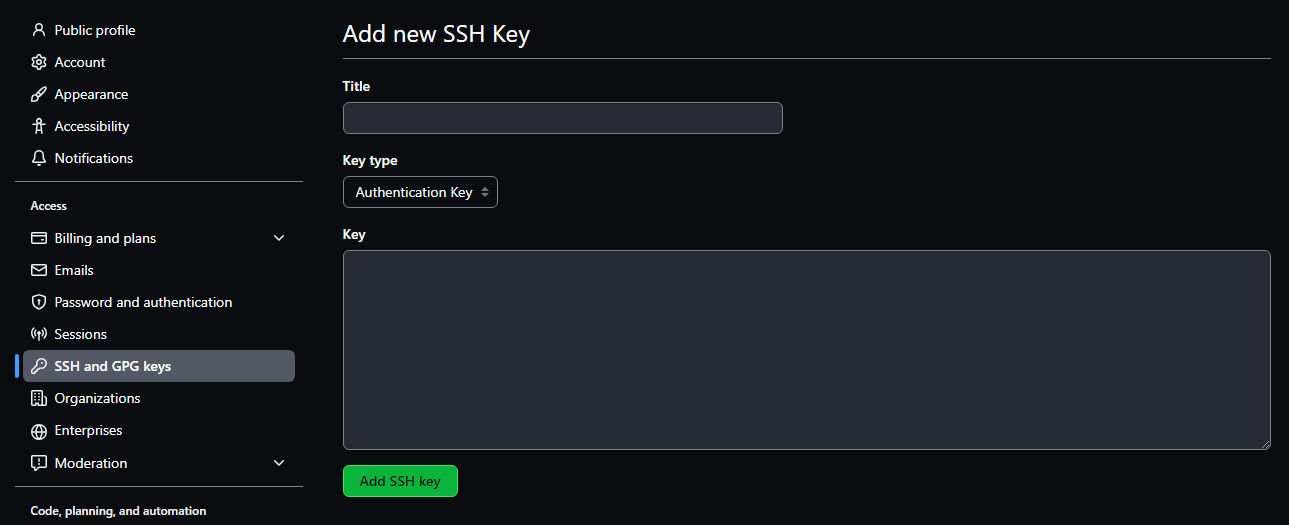Click the Billing credit card icon
This screenshot has width=1289, height=525.
[39, 238]
